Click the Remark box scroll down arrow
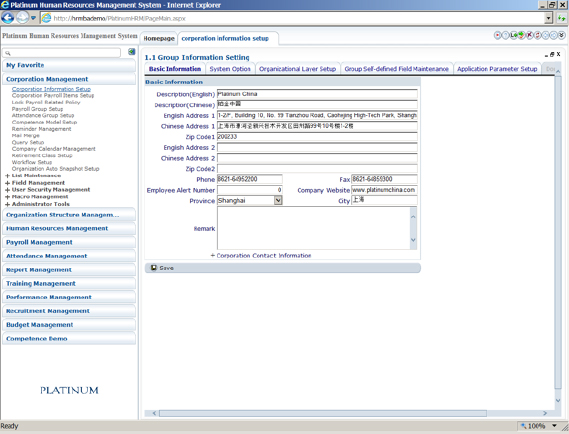The width and height of the screenshot is (569, 434). coord(413,240)
